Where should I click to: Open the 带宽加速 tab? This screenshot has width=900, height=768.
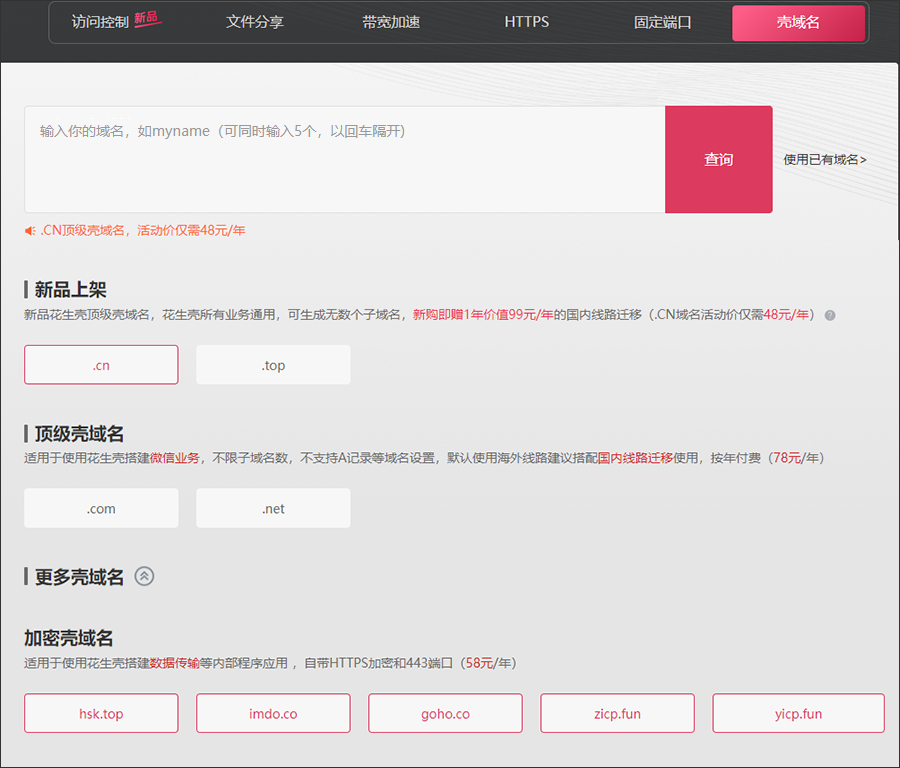[x=391, y=22]
